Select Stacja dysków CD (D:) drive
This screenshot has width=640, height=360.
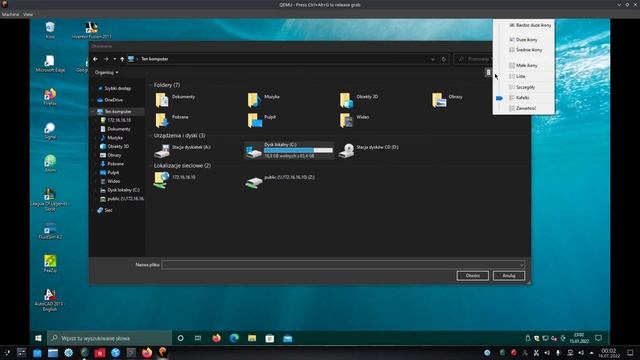click(369, 151)
